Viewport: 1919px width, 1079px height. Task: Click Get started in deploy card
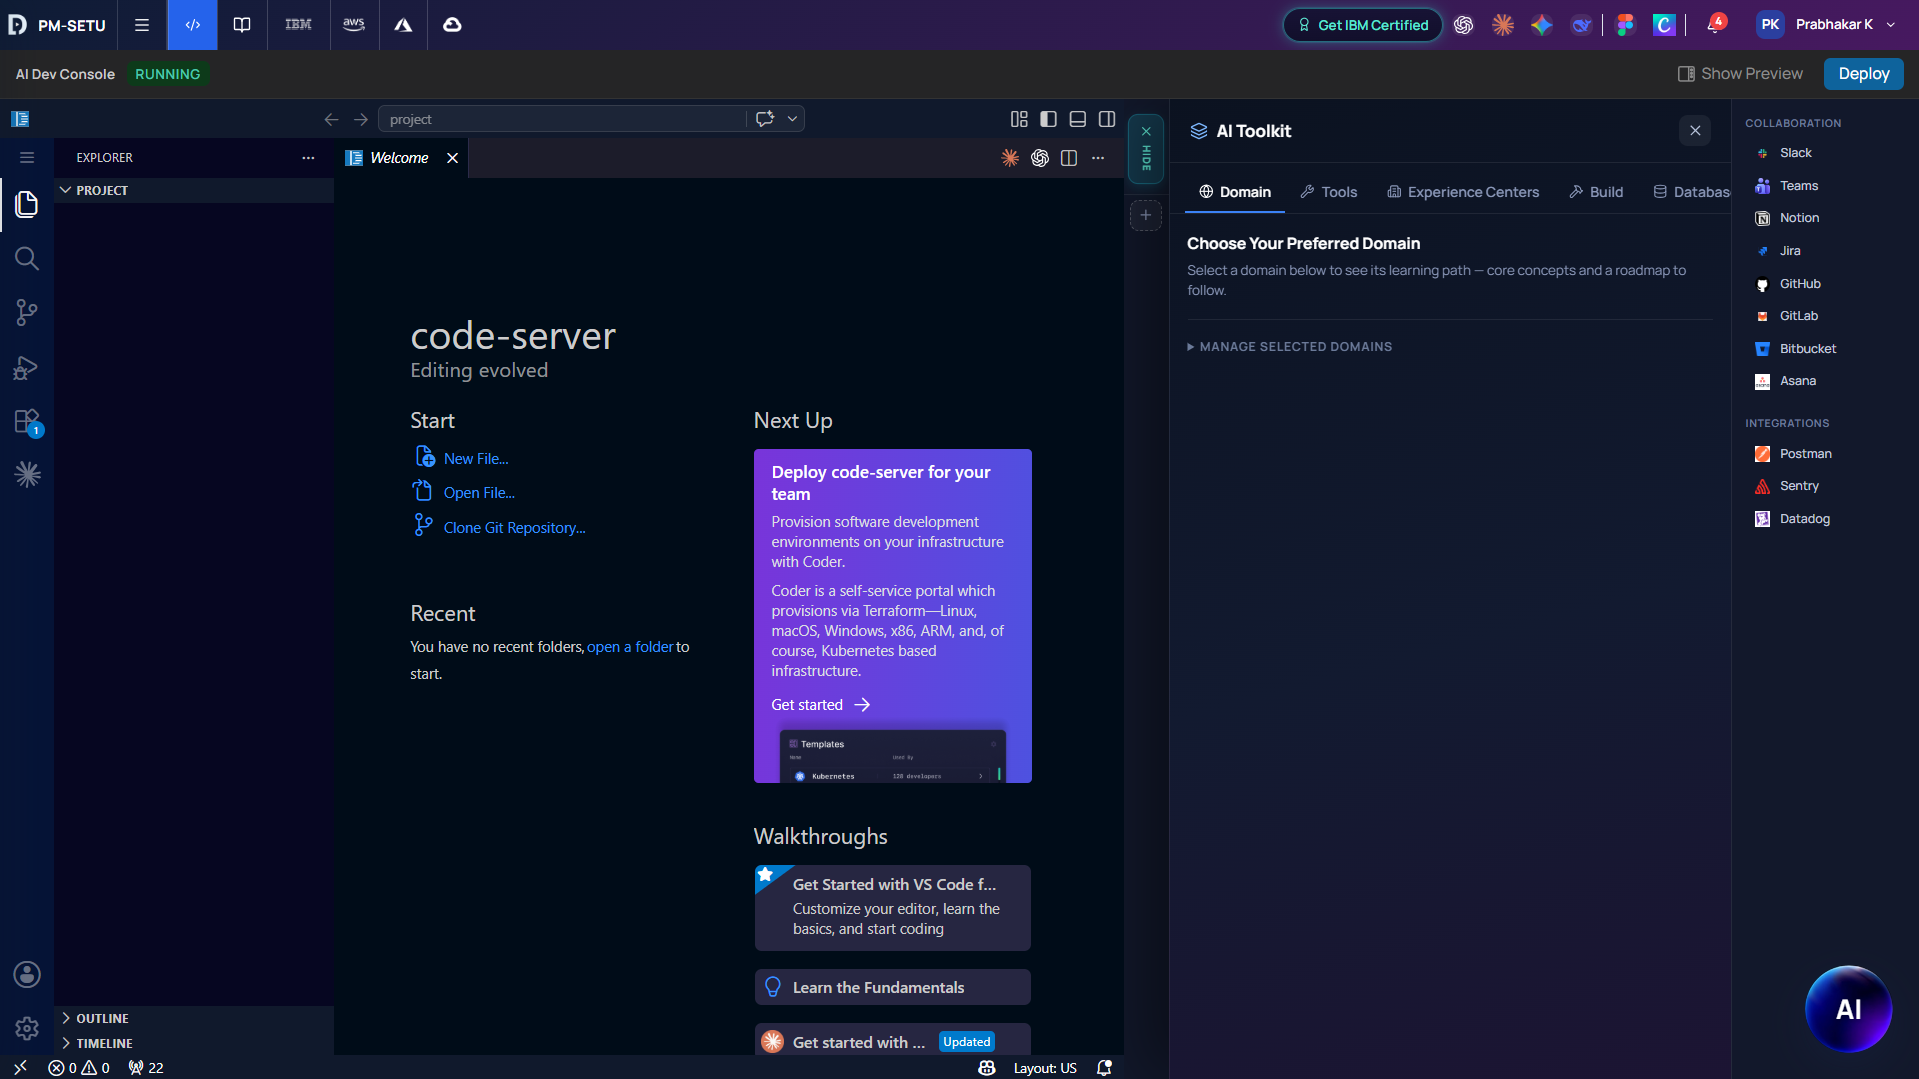click(820, 705)
